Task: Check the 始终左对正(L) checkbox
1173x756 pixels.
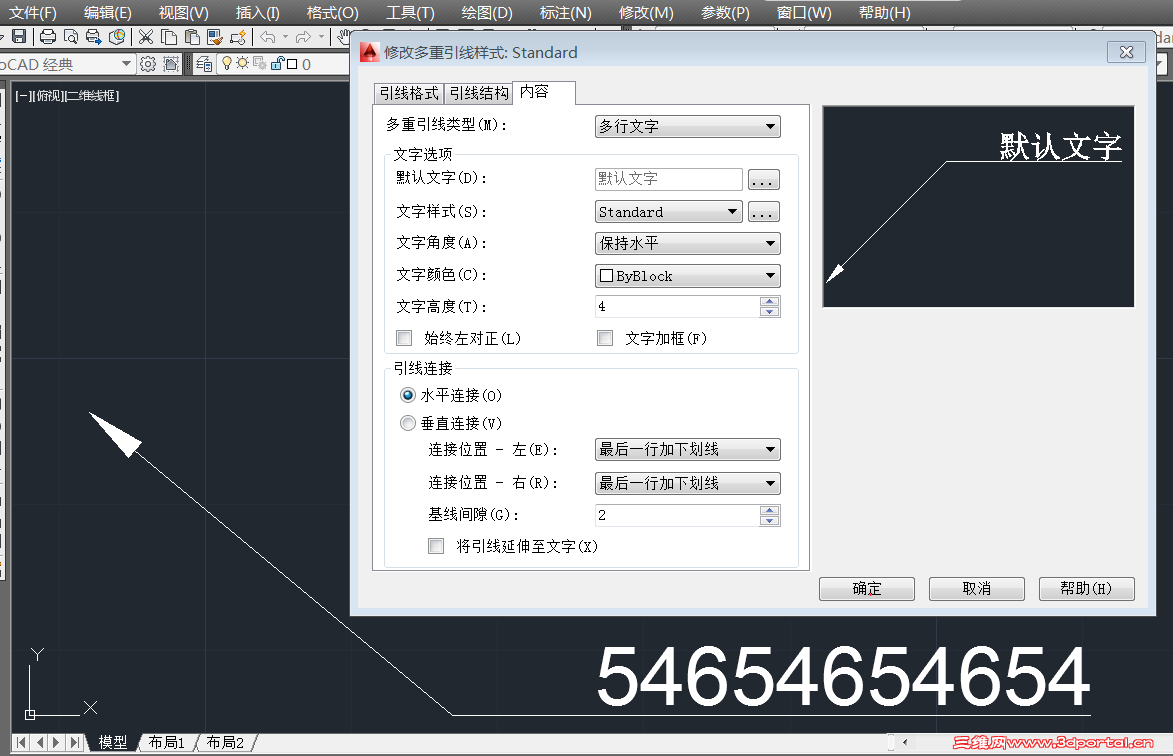Action: [405, 339]
